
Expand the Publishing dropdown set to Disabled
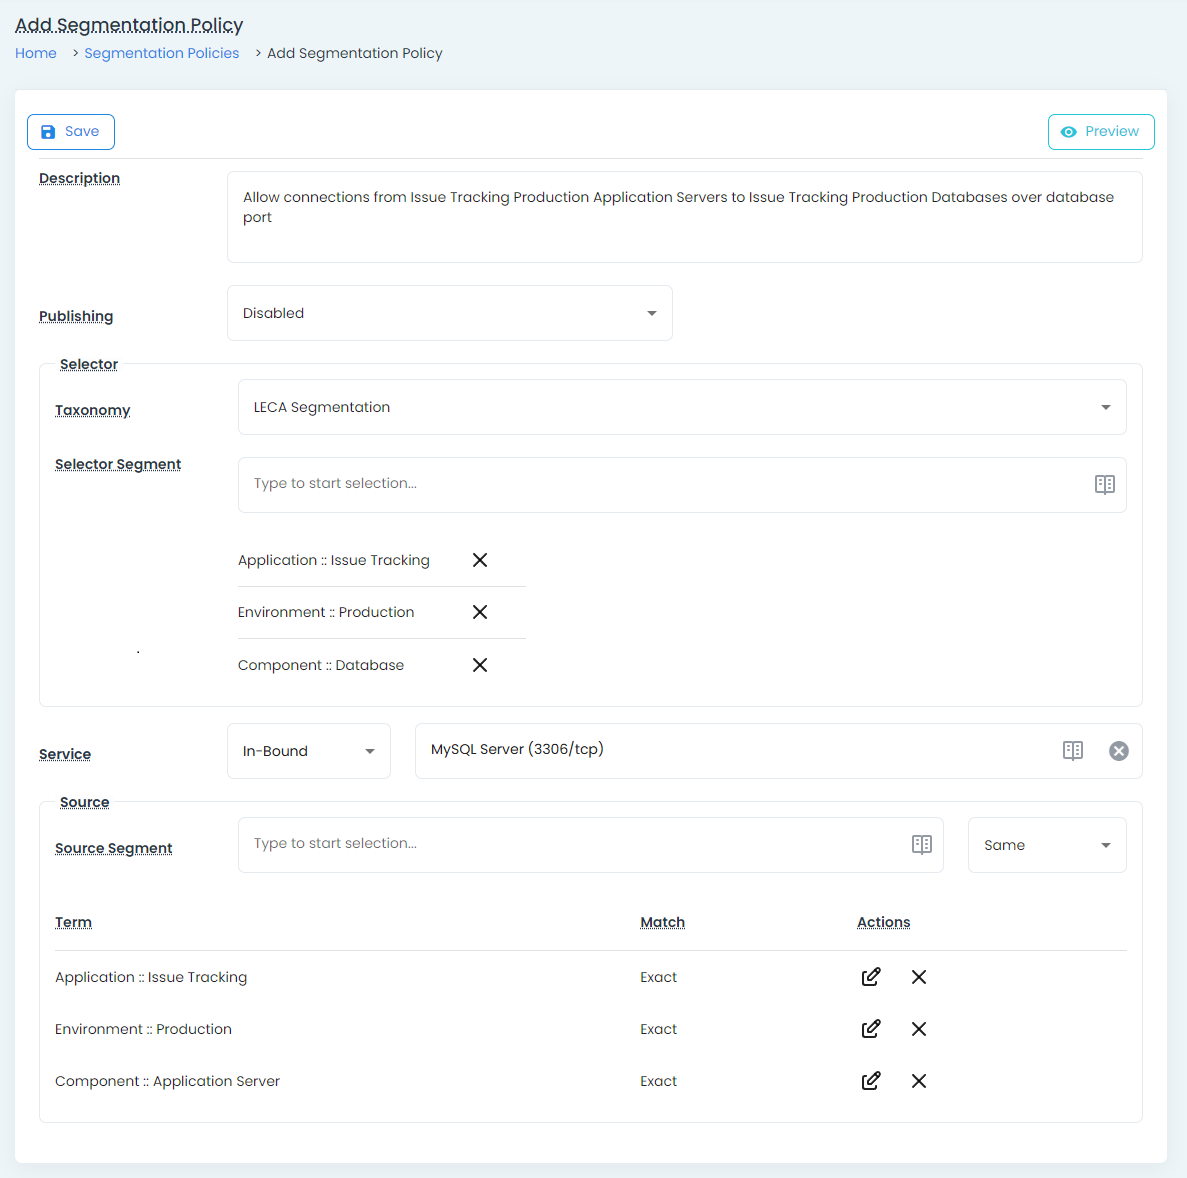(449, 313)
